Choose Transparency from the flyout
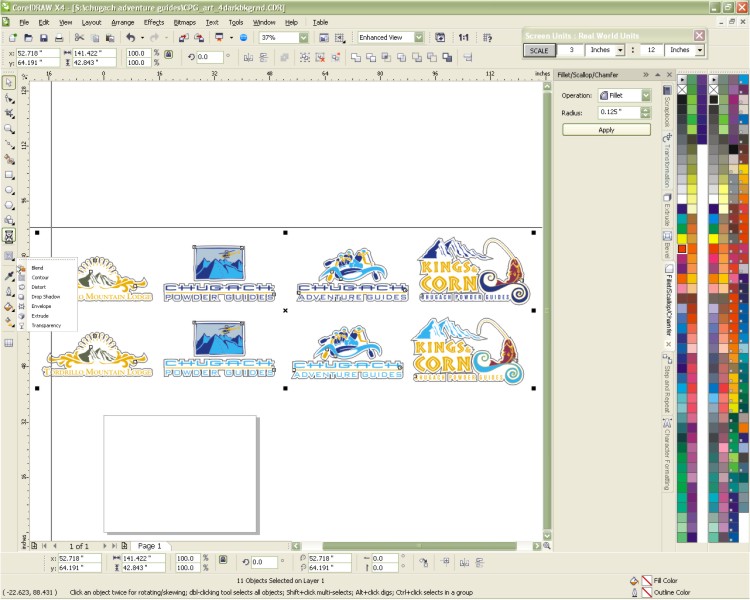Screen dimensions: 750x600 click(x=46, y=326)
